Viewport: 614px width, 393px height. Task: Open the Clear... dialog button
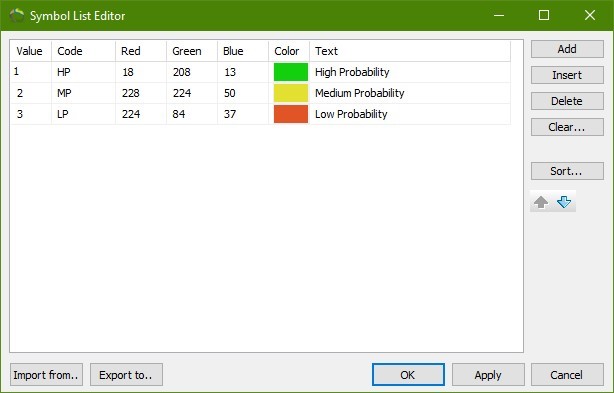click(x=567, y=127)
